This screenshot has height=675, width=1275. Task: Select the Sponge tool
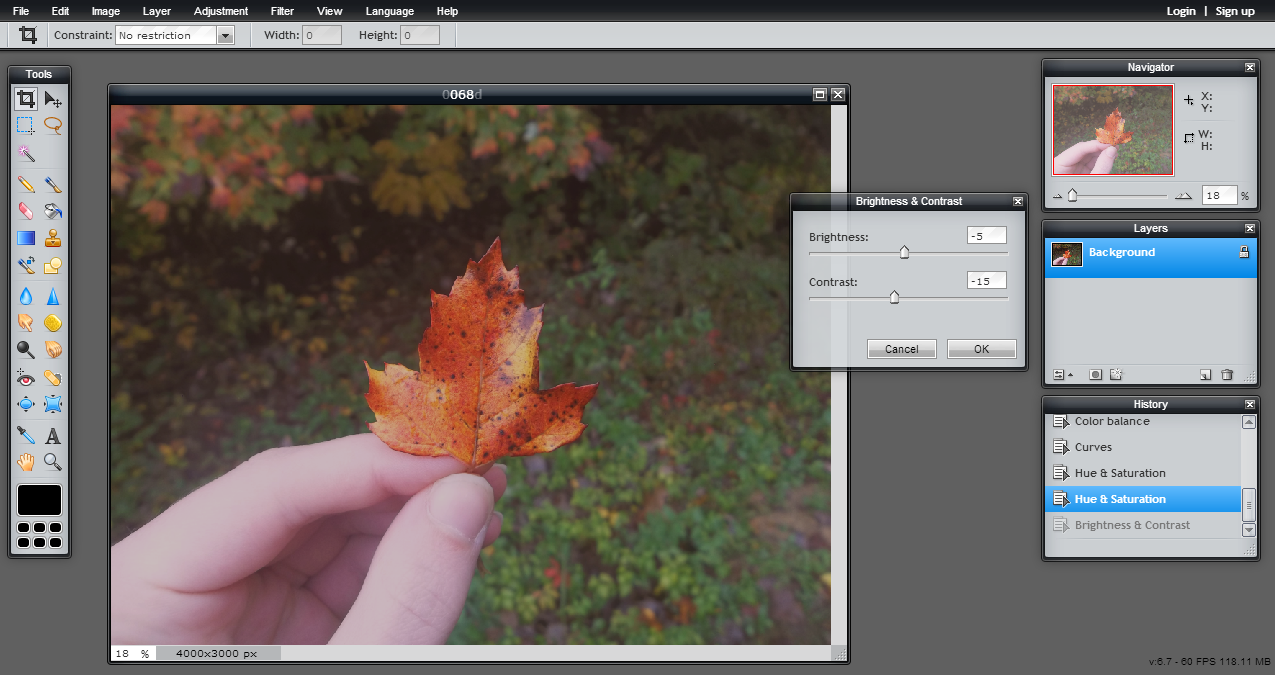(53, 323)
